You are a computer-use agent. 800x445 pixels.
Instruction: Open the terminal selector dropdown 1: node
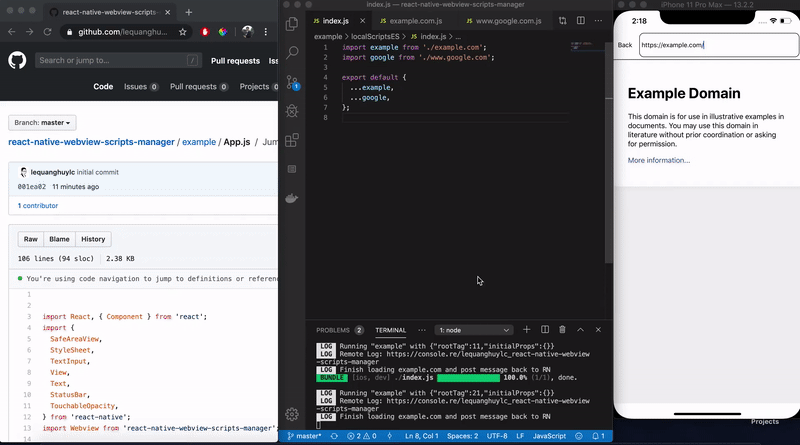click(x=474, y=330)
